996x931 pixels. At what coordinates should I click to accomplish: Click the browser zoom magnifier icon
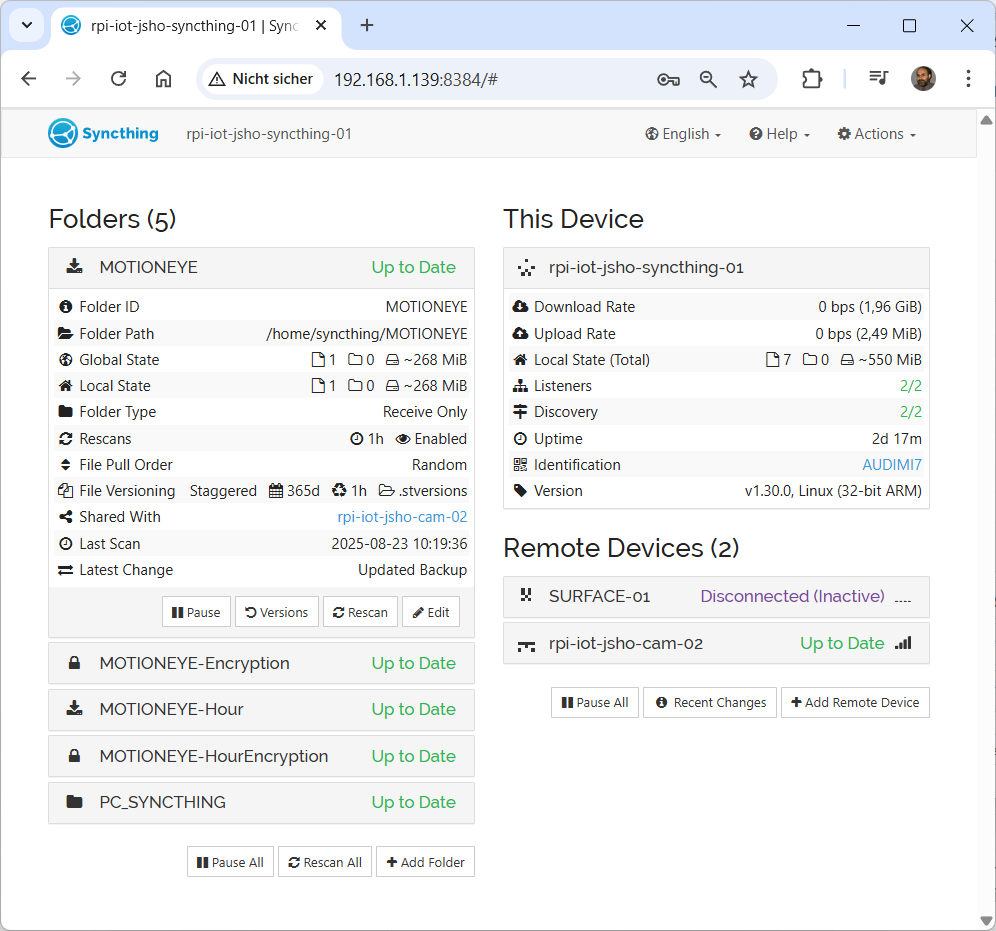tap(708, 79)
